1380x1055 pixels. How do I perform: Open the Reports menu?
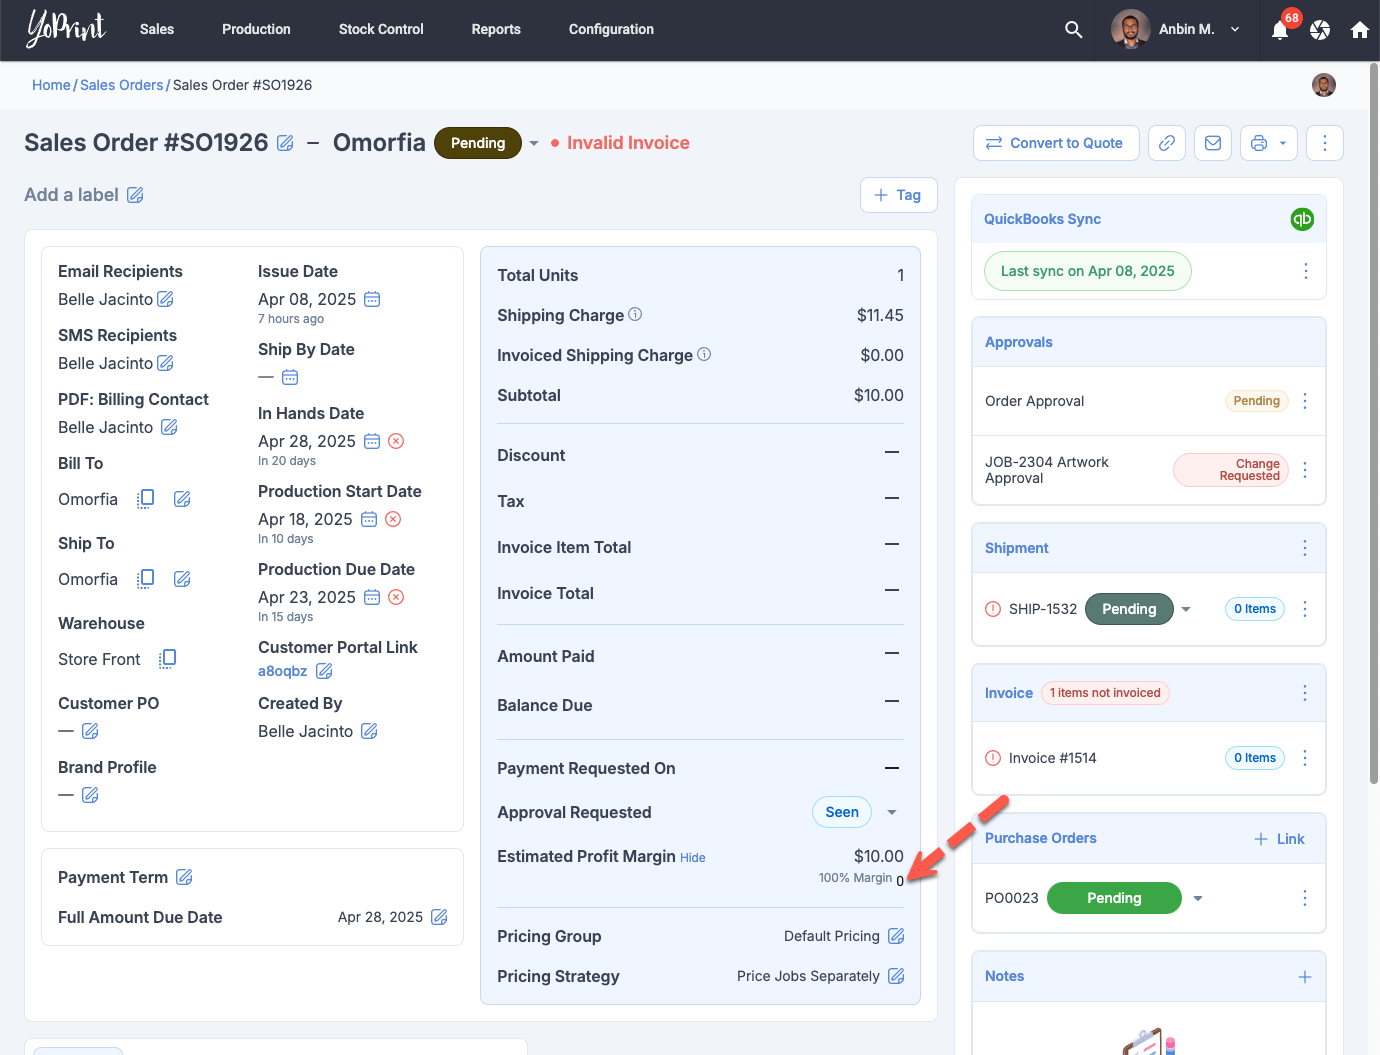[496, 30]
